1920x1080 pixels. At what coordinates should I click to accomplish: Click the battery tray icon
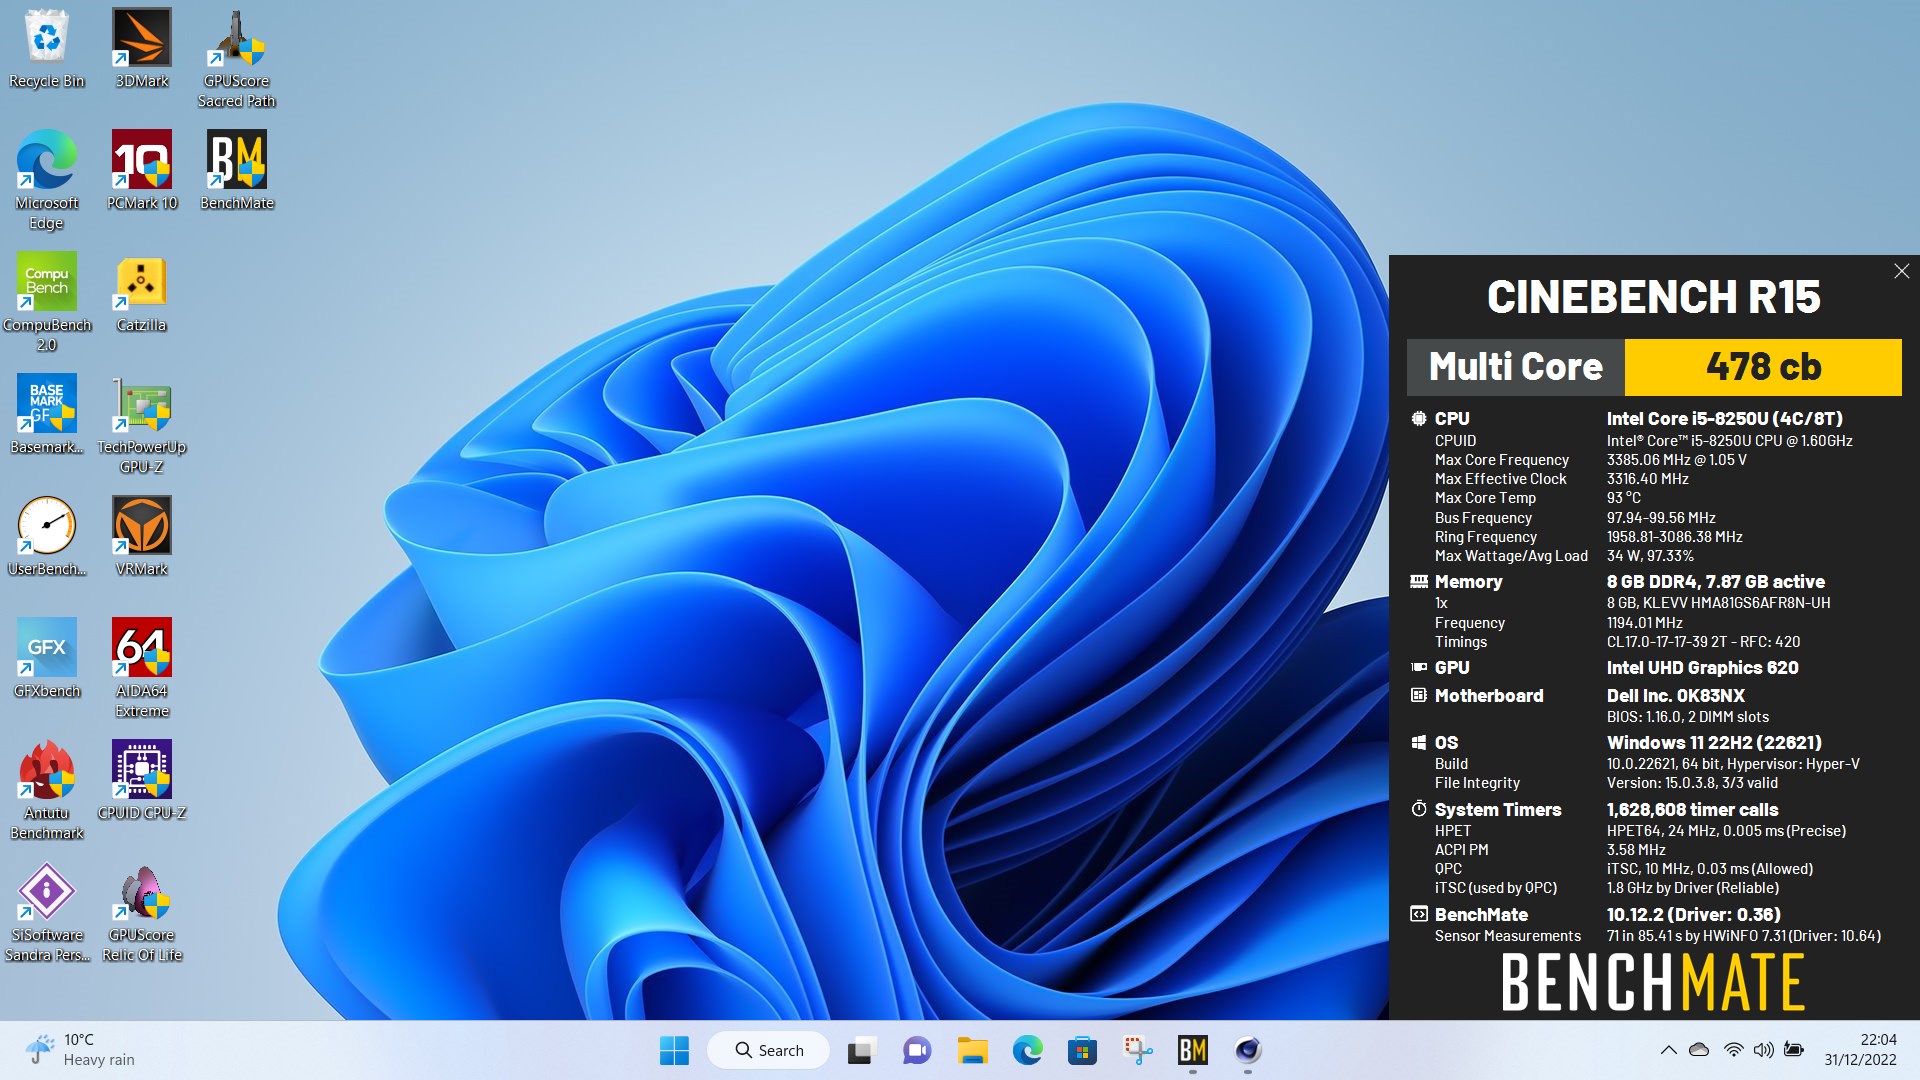[1794, 1050]
